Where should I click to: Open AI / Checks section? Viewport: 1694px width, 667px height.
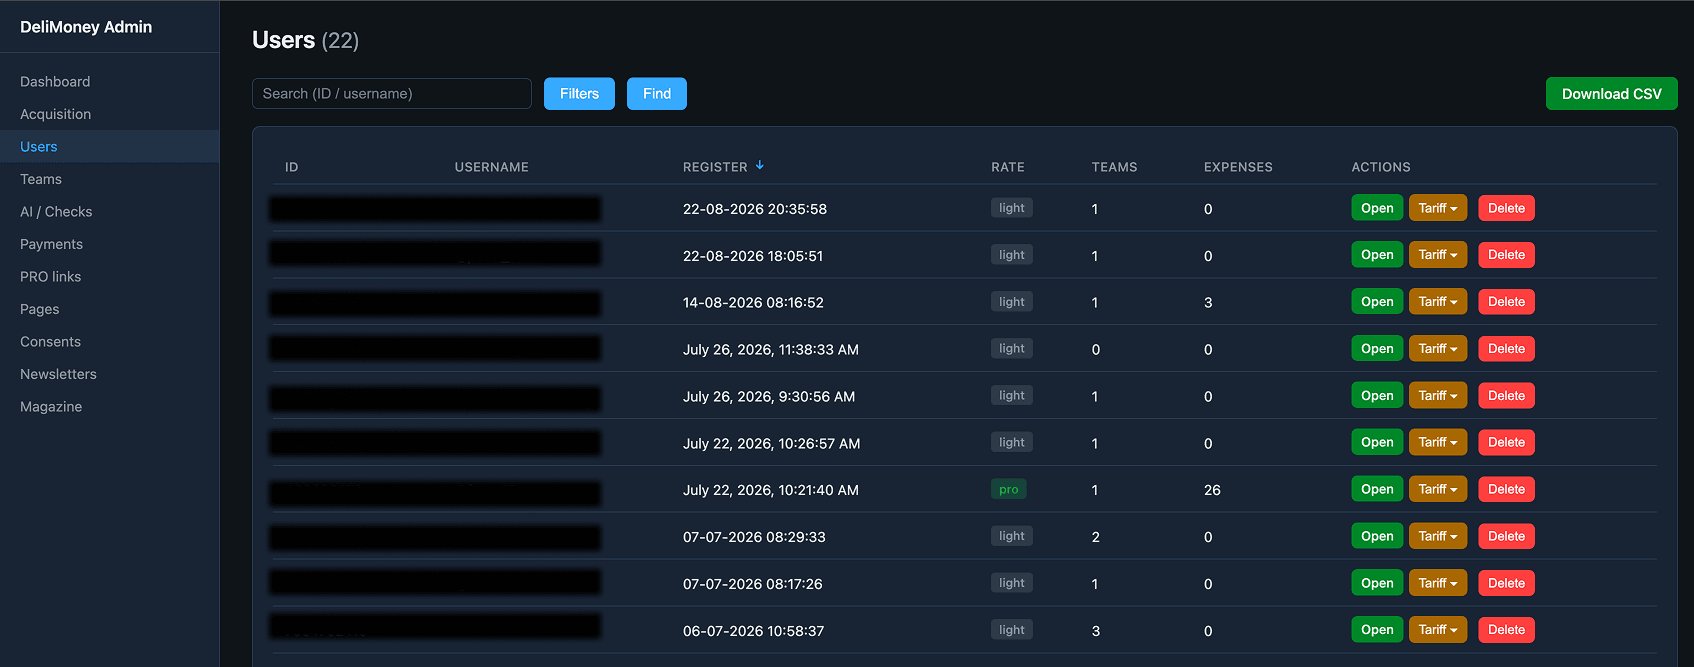tap(56, 212)
